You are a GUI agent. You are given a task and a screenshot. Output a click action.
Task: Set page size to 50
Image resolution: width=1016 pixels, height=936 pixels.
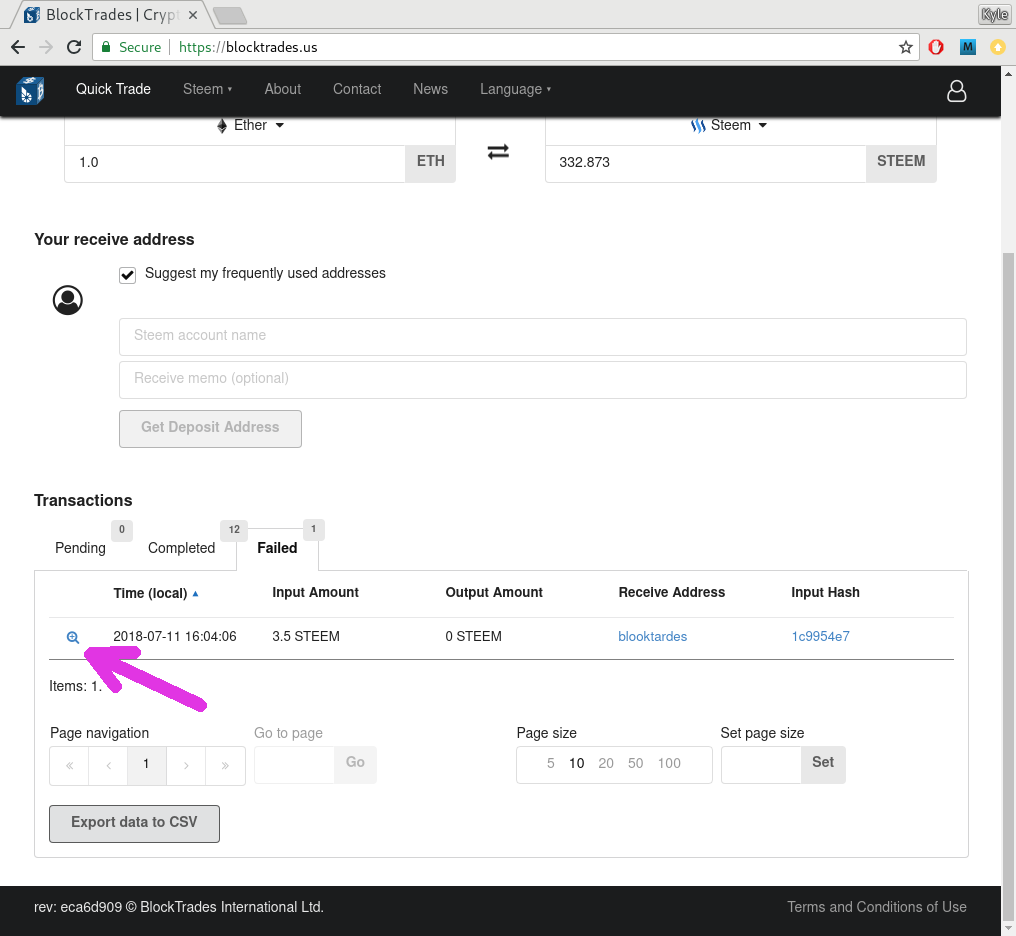[636, 764]
